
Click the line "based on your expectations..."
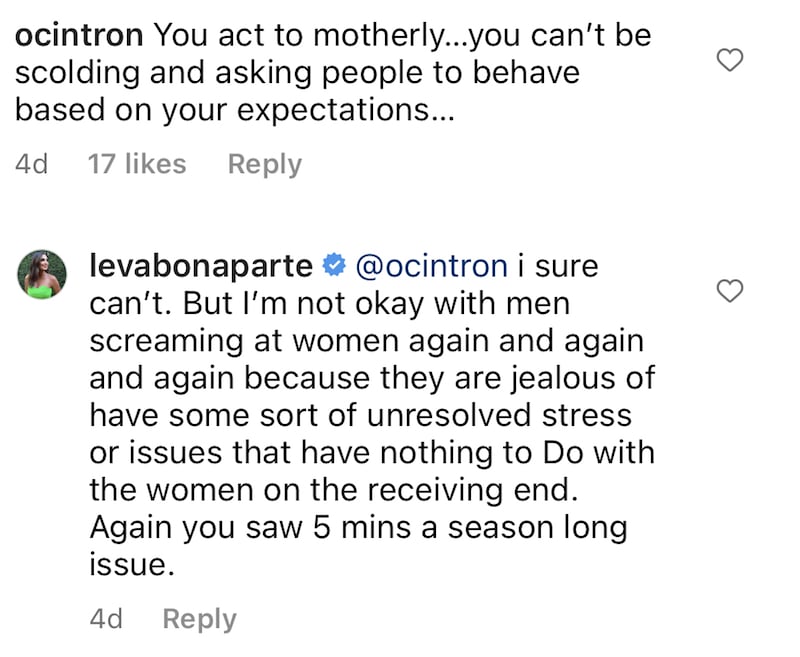[234, 110]
